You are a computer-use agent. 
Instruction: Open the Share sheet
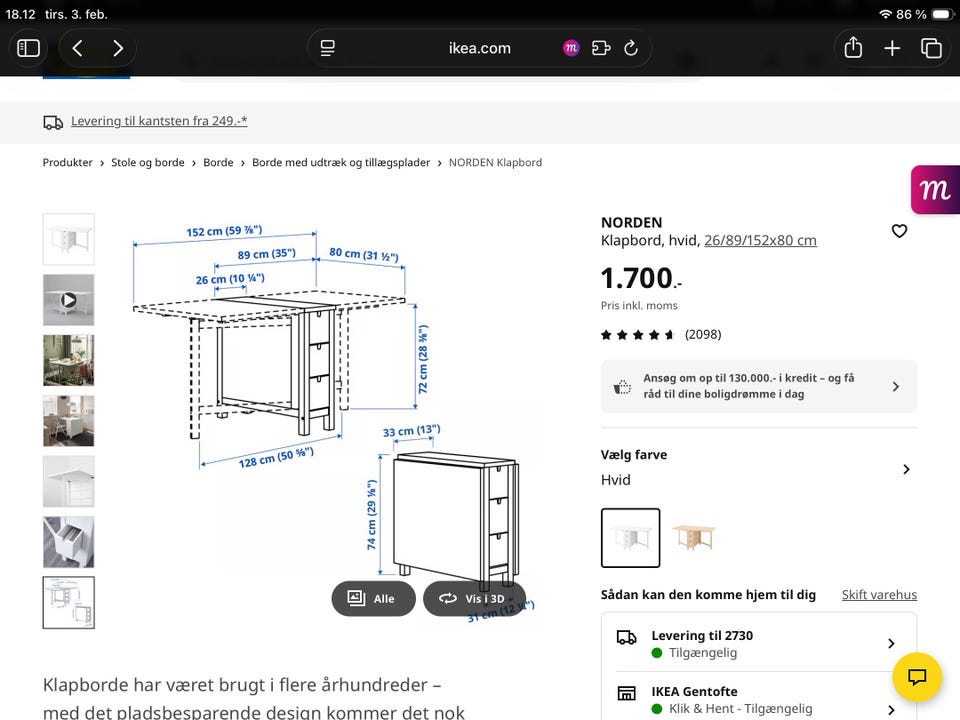pos(853,47)
